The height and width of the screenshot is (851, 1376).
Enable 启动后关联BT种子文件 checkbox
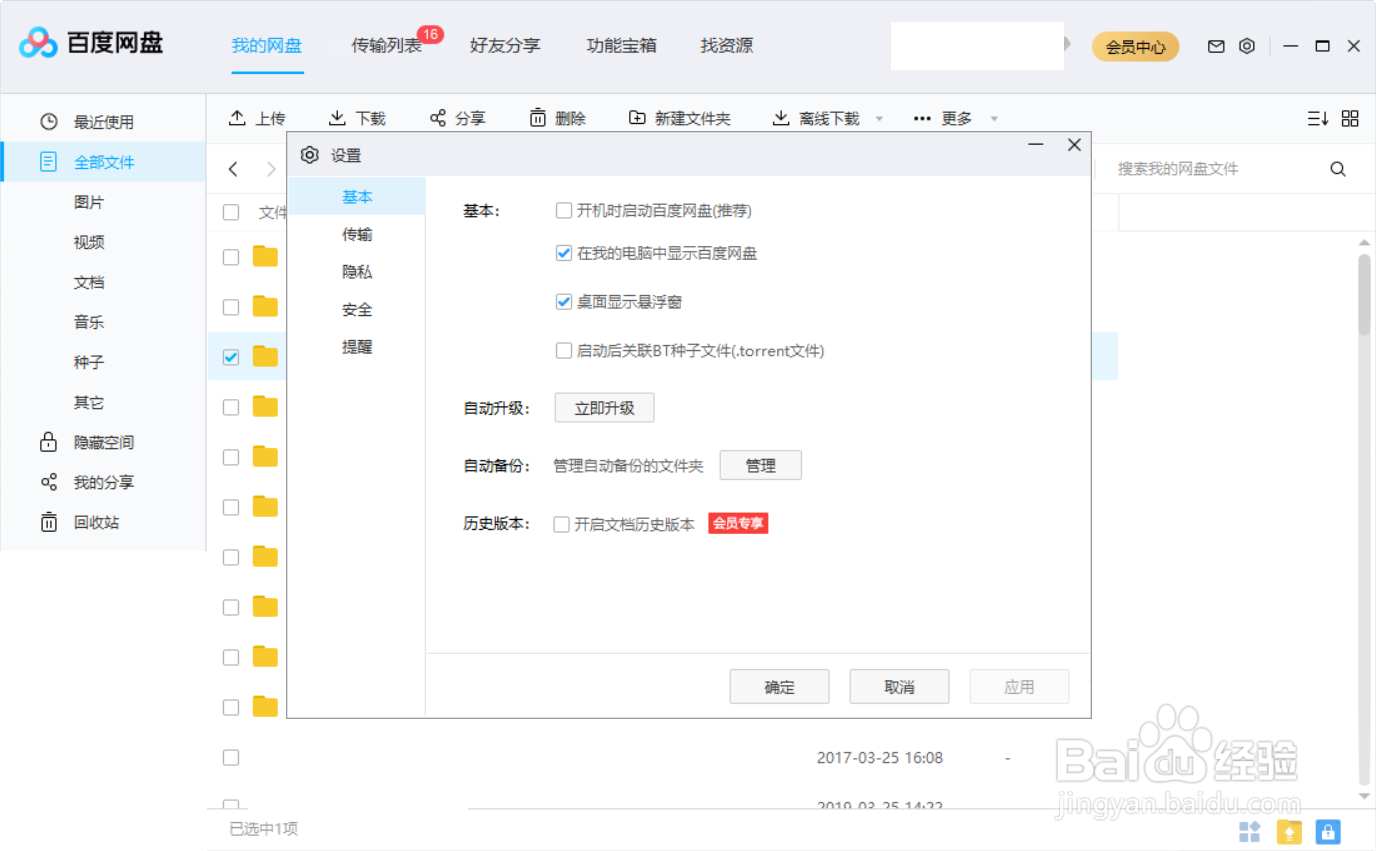pos(564,351)
